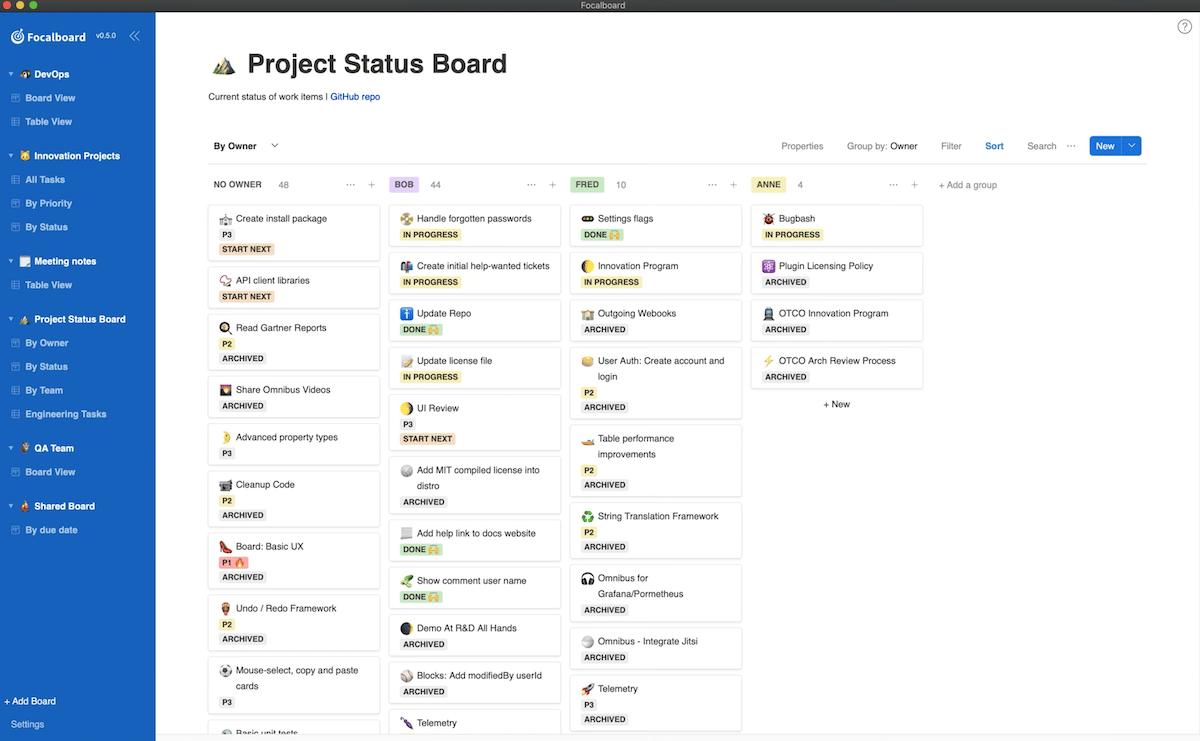Image resolution: width=1200 pixels, height=741 pixels.
Task: Open the Filter menu
Action: click(951, 146)
